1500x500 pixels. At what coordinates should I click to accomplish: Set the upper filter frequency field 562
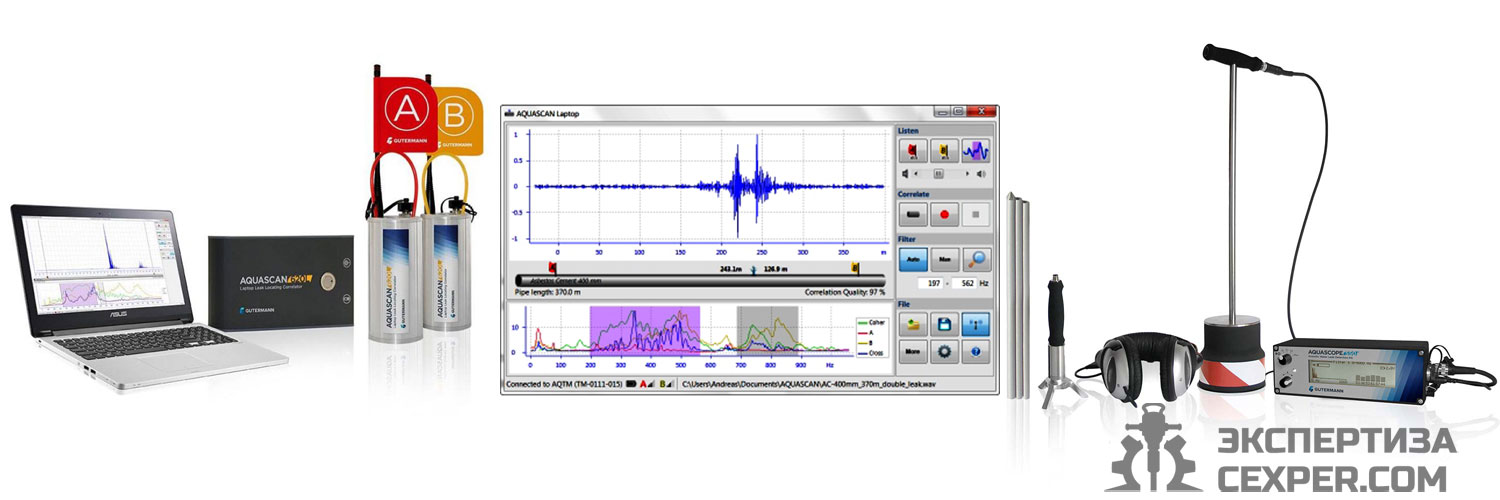[x=963, y=283]
